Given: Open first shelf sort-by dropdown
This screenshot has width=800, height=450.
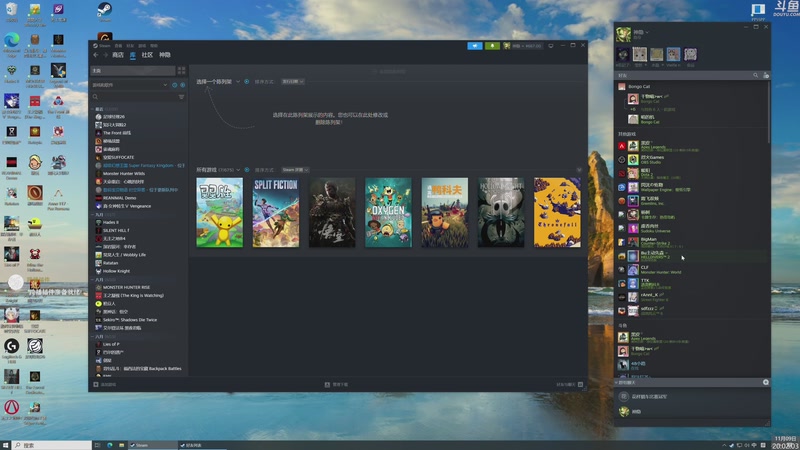Looking at the screenshot, I should coord(292,82).
